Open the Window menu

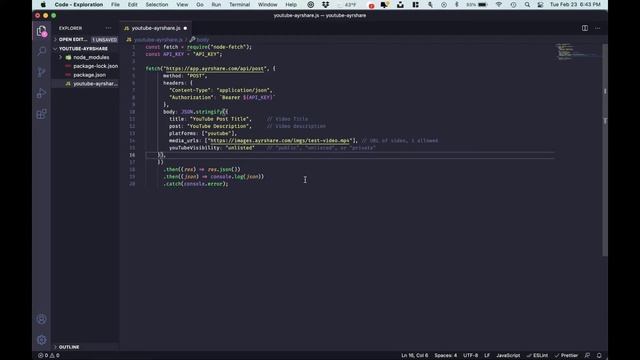[x=268, y=4]
